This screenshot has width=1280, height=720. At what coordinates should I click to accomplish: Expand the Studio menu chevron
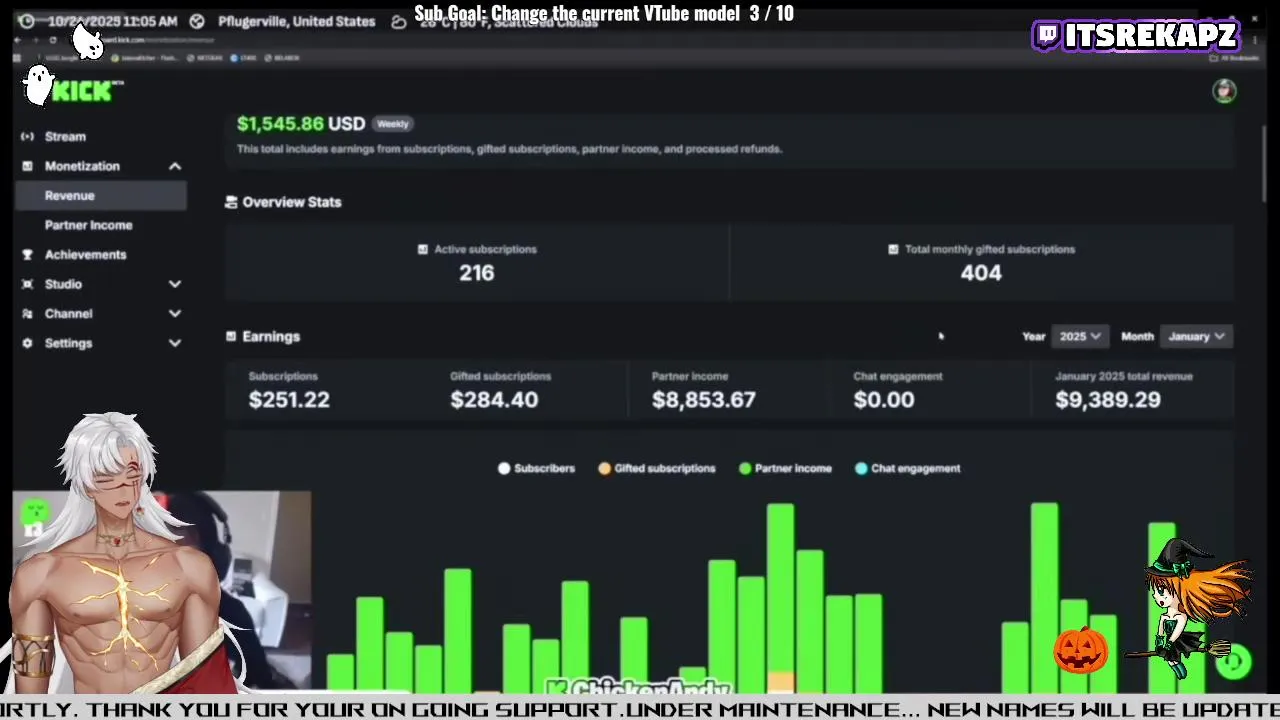[x=175, y=284]
